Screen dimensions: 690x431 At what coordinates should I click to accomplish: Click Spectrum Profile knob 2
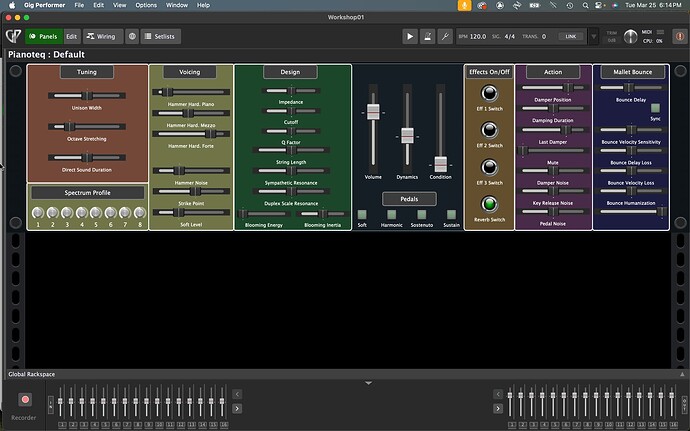52,213
